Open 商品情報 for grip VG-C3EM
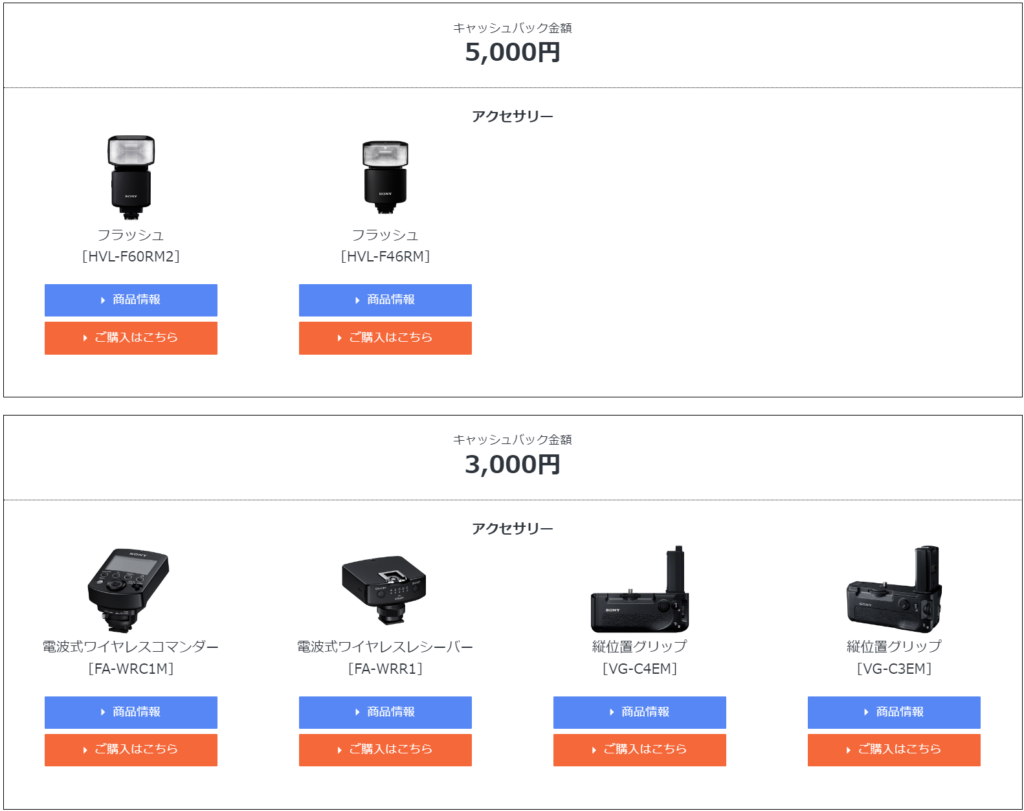 [894, 712]
